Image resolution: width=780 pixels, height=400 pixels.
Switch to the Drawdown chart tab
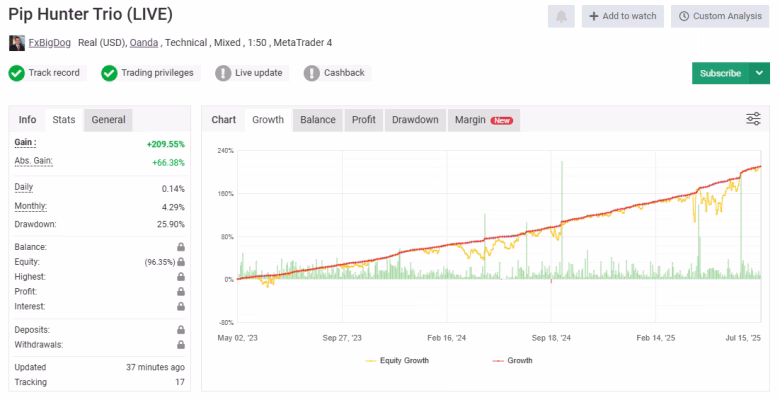(x=415, y=120)
